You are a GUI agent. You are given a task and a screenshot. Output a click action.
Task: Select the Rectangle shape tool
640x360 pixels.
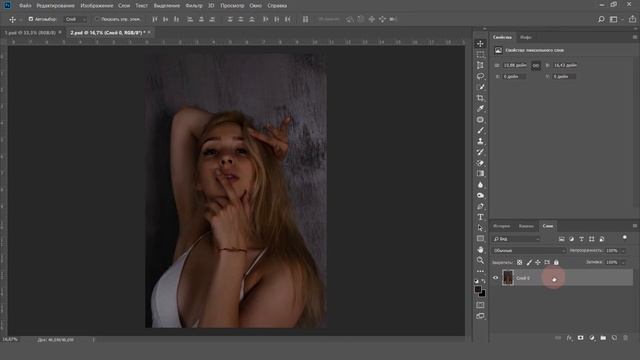click(480, 238)
